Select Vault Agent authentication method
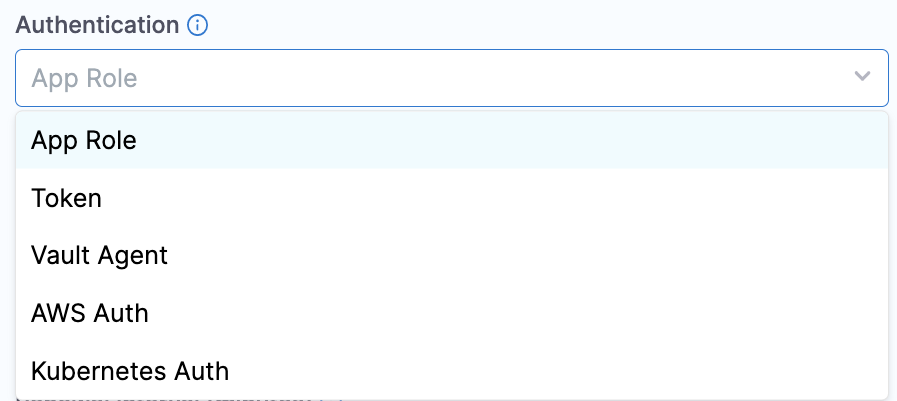The image size is (897, 401). coord(99,255)
